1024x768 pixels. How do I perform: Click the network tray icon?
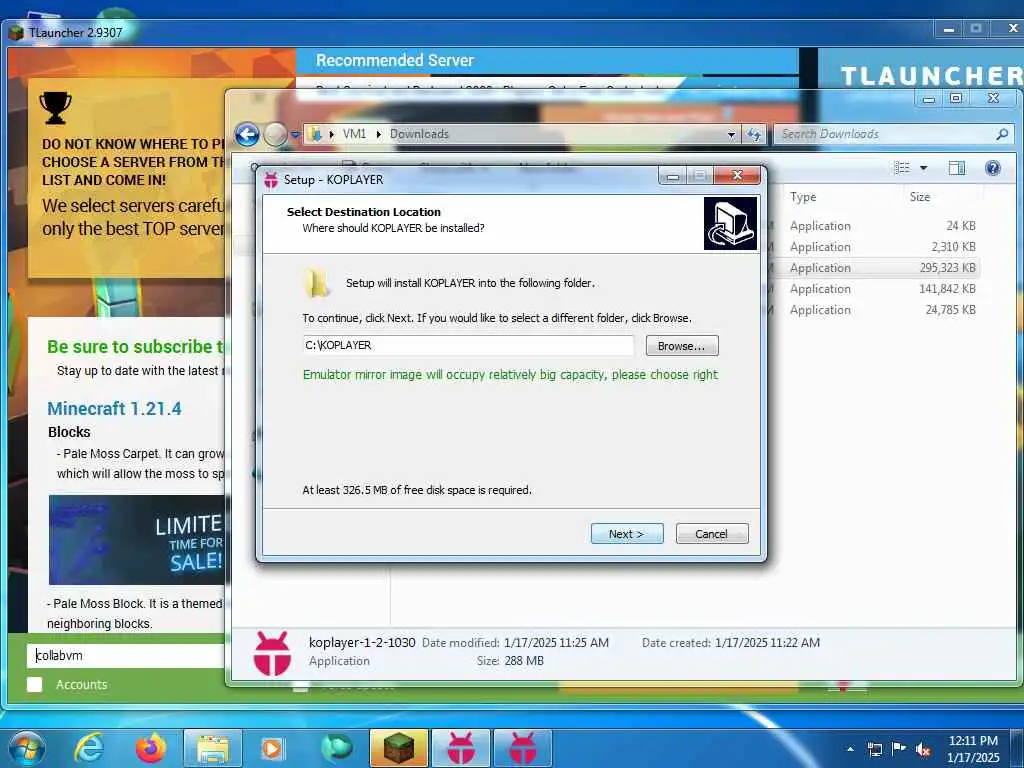874,749
